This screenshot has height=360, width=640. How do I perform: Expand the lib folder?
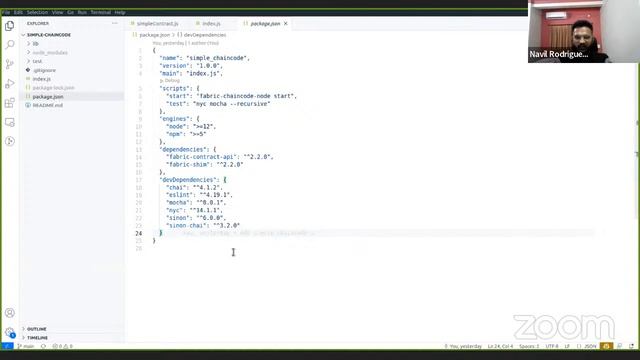click(36, 44)
